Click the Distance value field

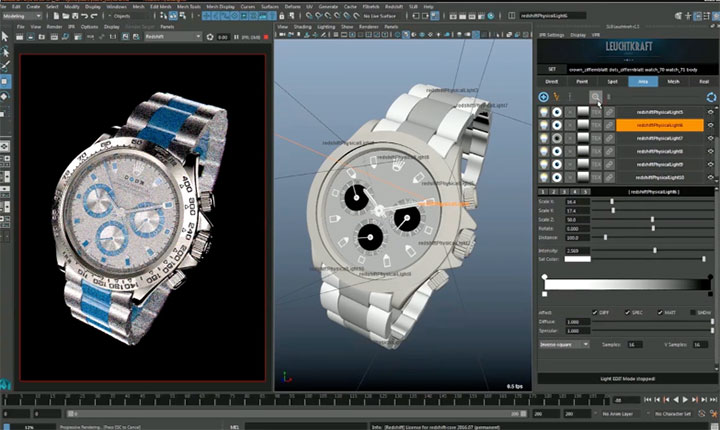click(577, 238)
